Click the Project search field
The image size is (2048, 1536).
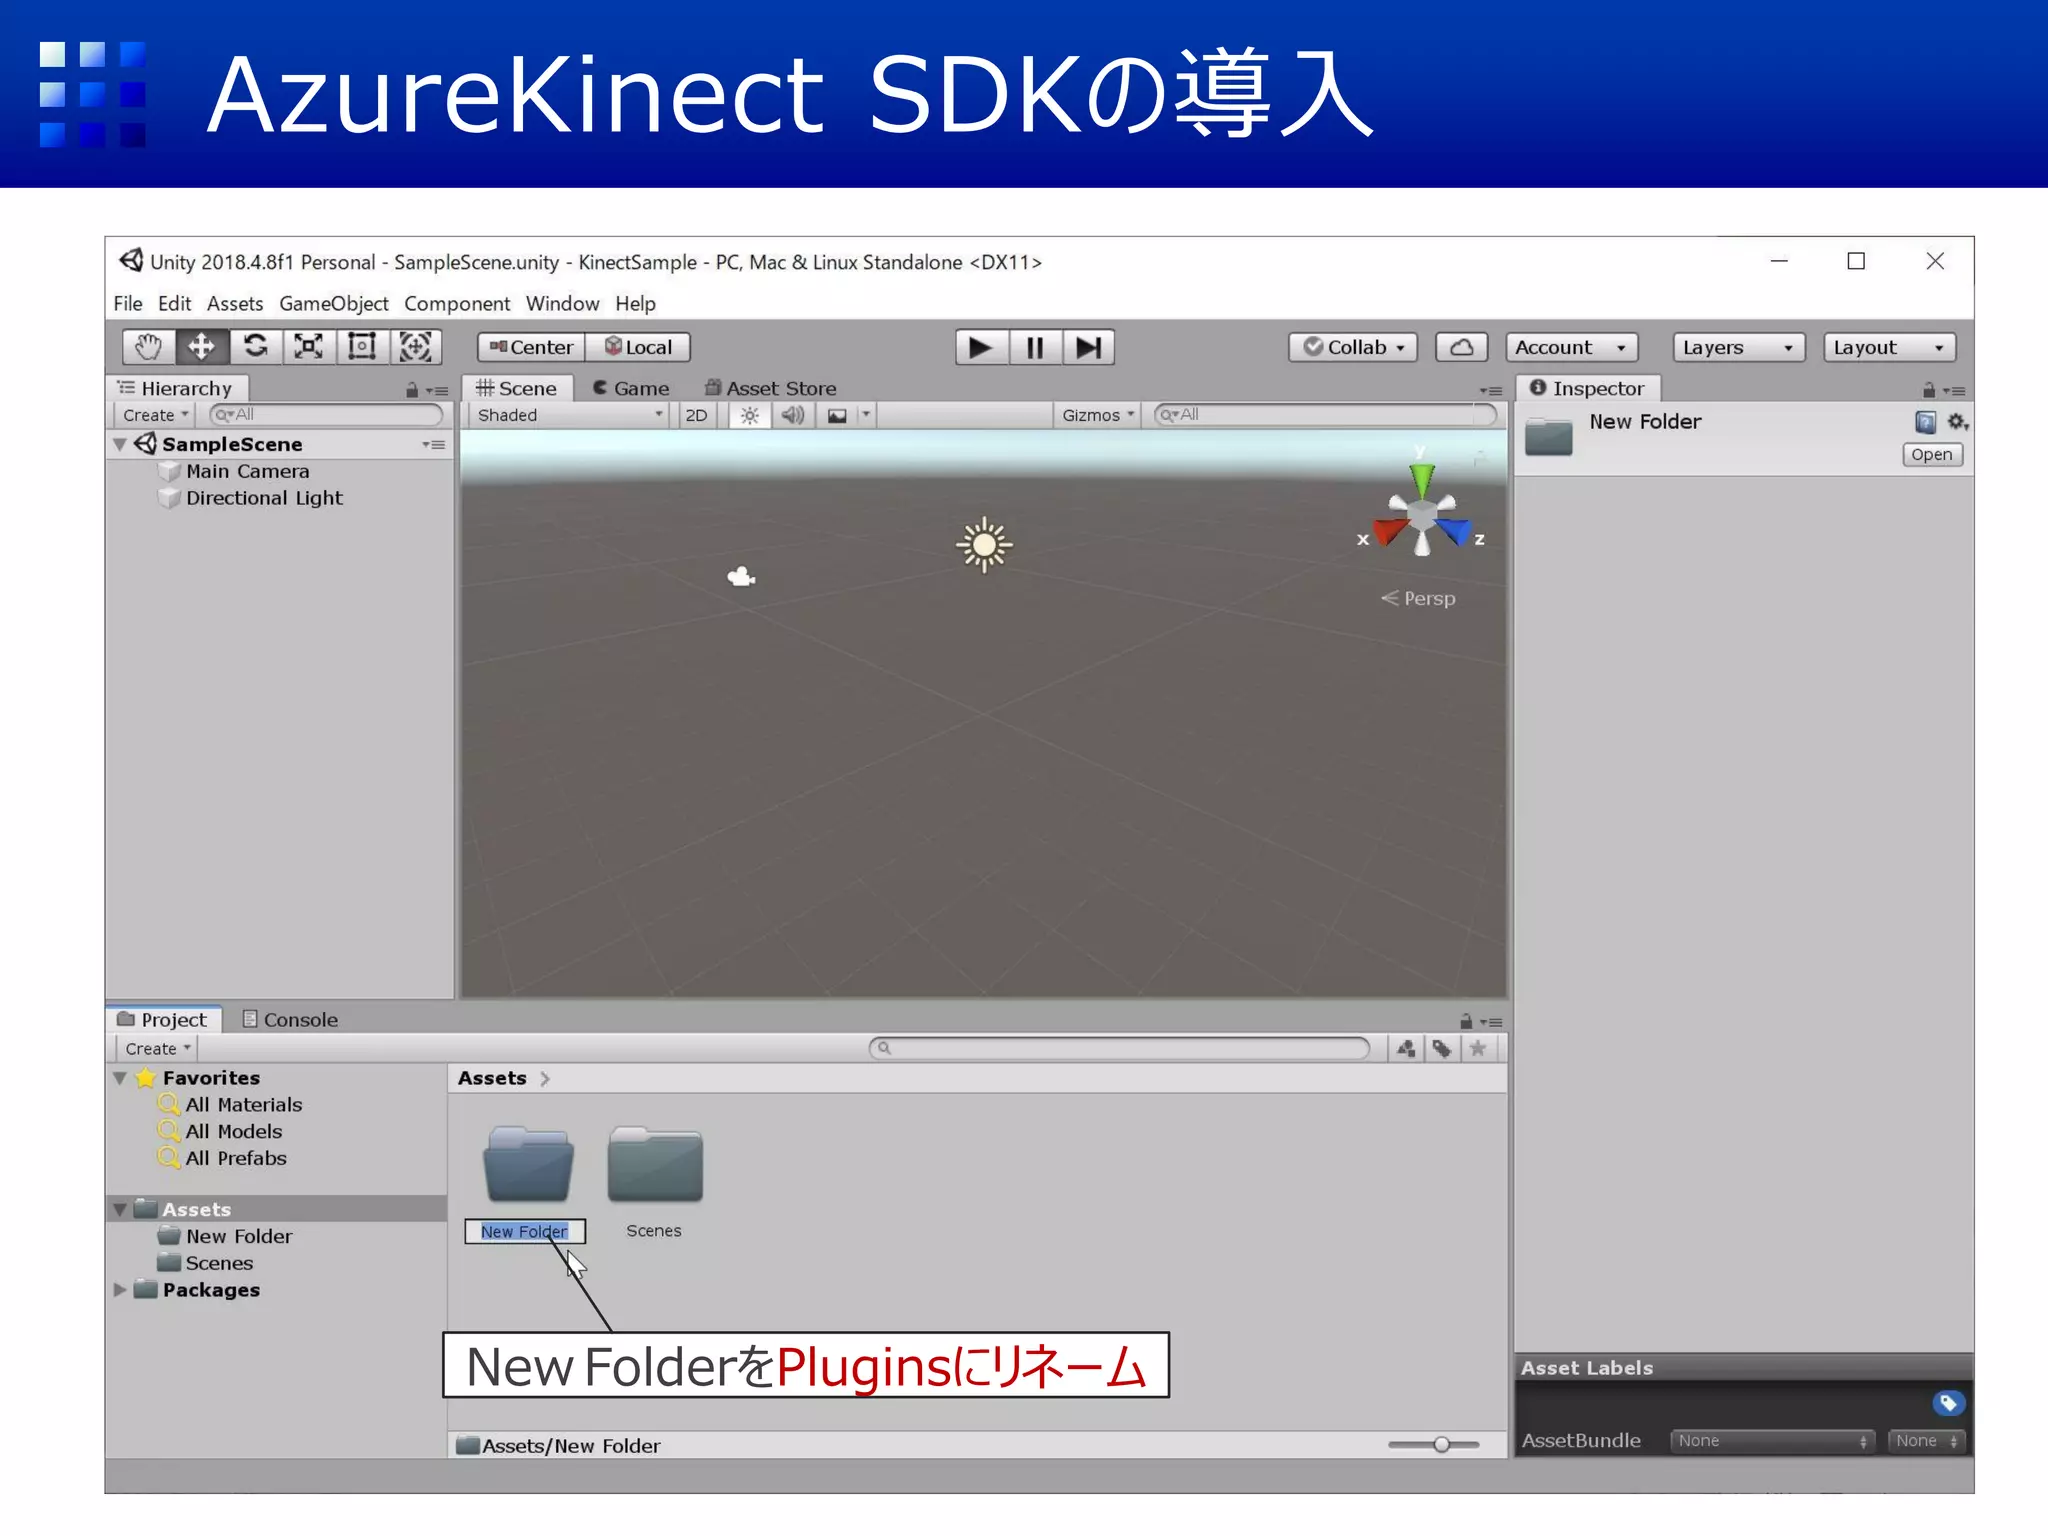click(1119, 1048)
